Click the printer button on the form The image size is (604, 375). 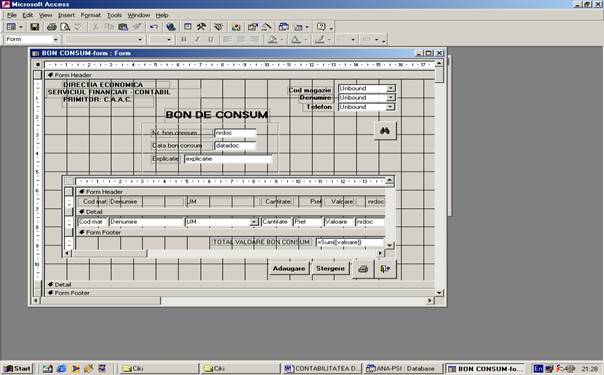[x=363, y=269]
